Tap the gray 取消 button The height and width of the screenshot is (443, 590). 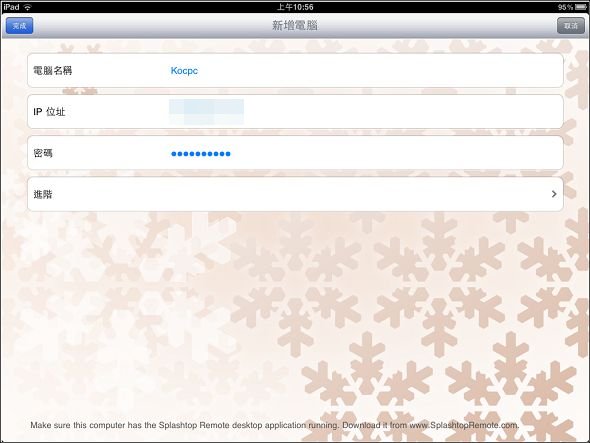point(570,26)
